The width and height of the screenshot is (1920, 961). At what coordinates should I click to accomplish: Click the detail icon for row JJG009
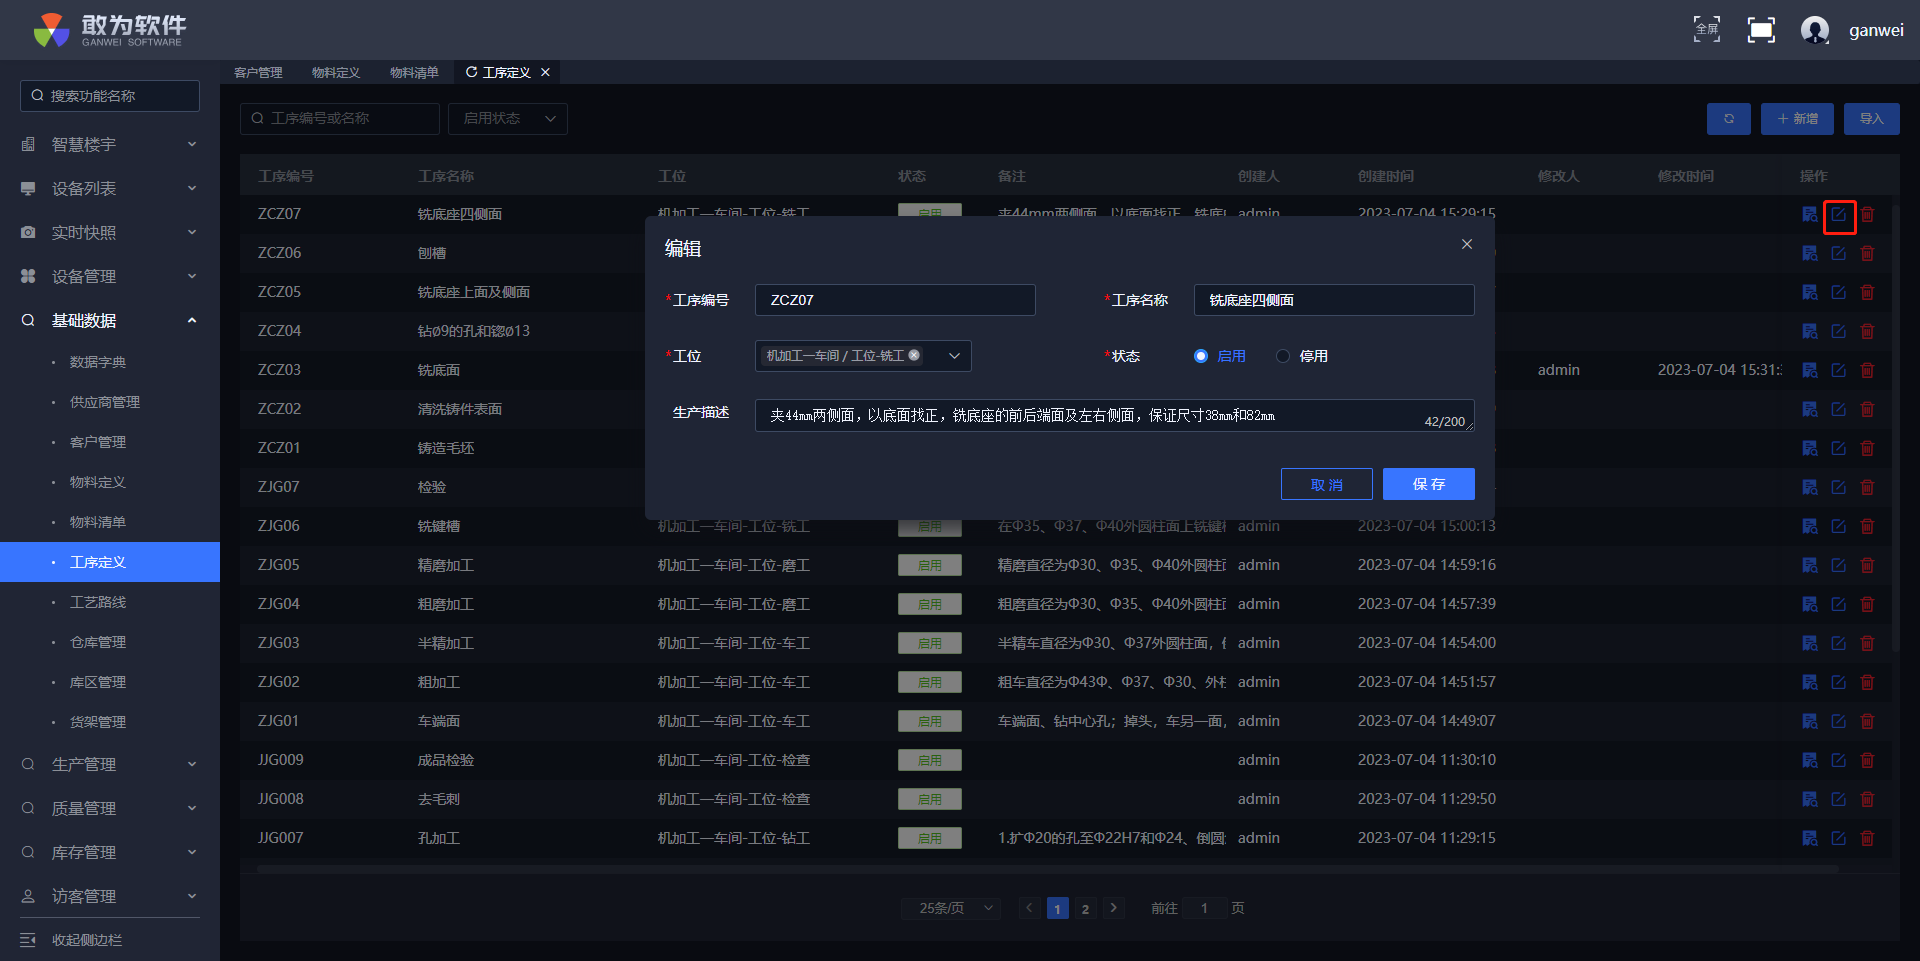coord(1809,760)
